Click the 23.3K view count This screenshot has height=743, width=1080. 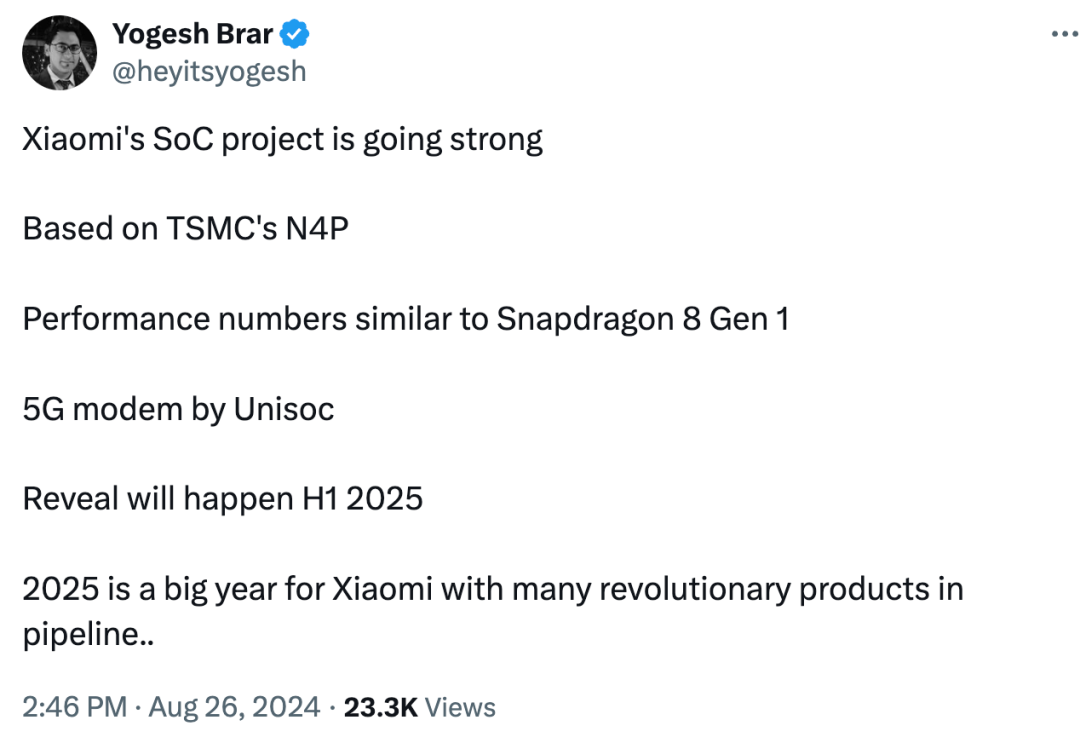pyautogui.click(x=380, y=707)
